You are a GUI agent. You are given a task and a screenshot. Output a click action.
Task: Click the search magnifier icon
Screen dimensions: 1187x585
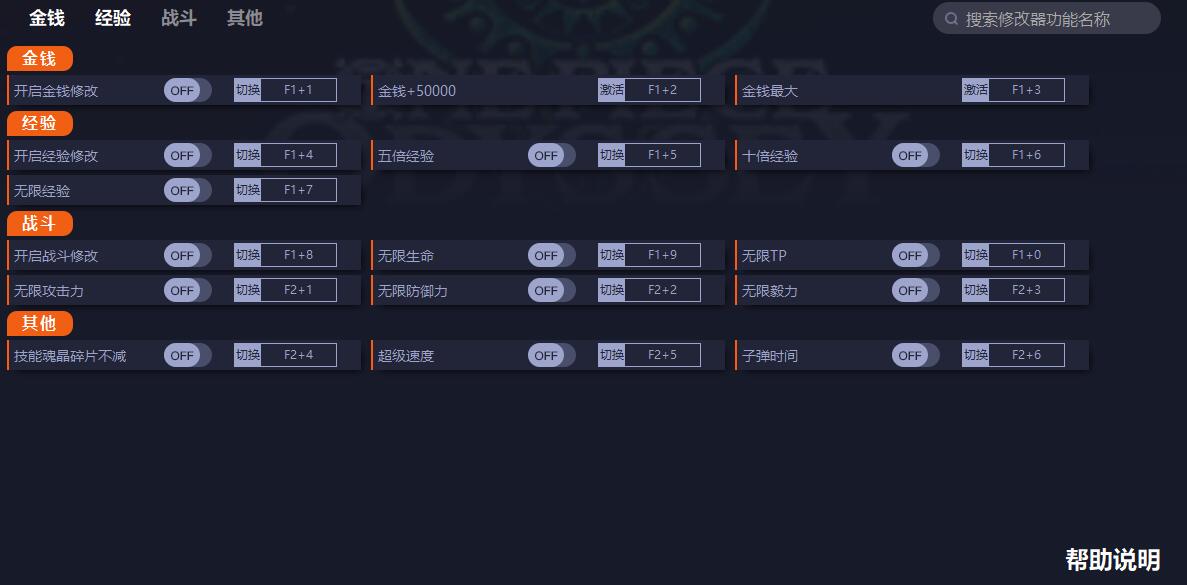pyautogui.click(x=952, y=19)
